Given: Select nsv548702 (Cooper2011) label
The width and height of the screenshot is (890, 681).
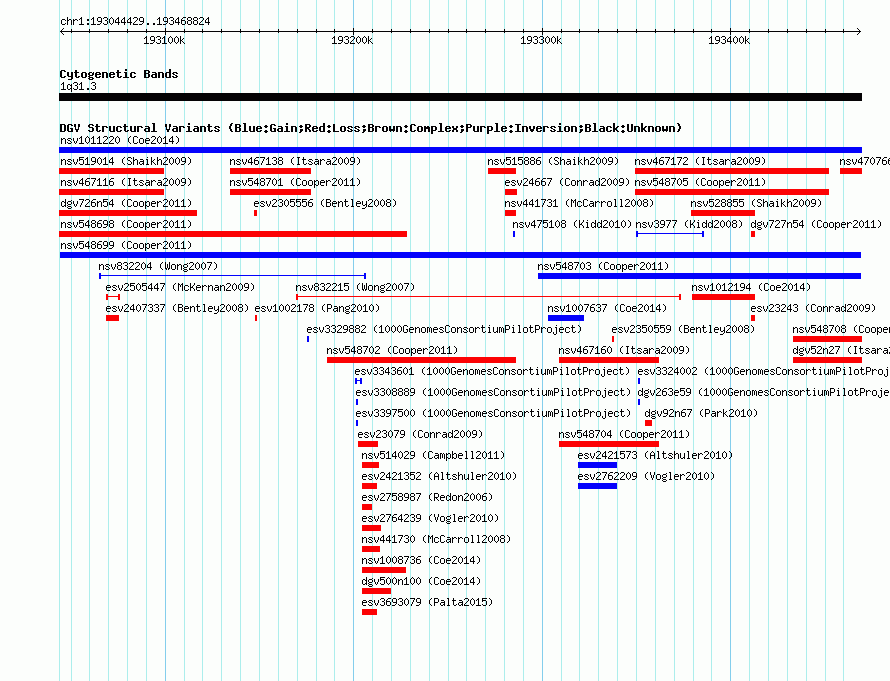Looking at the screenshot, I should [392, 350].
